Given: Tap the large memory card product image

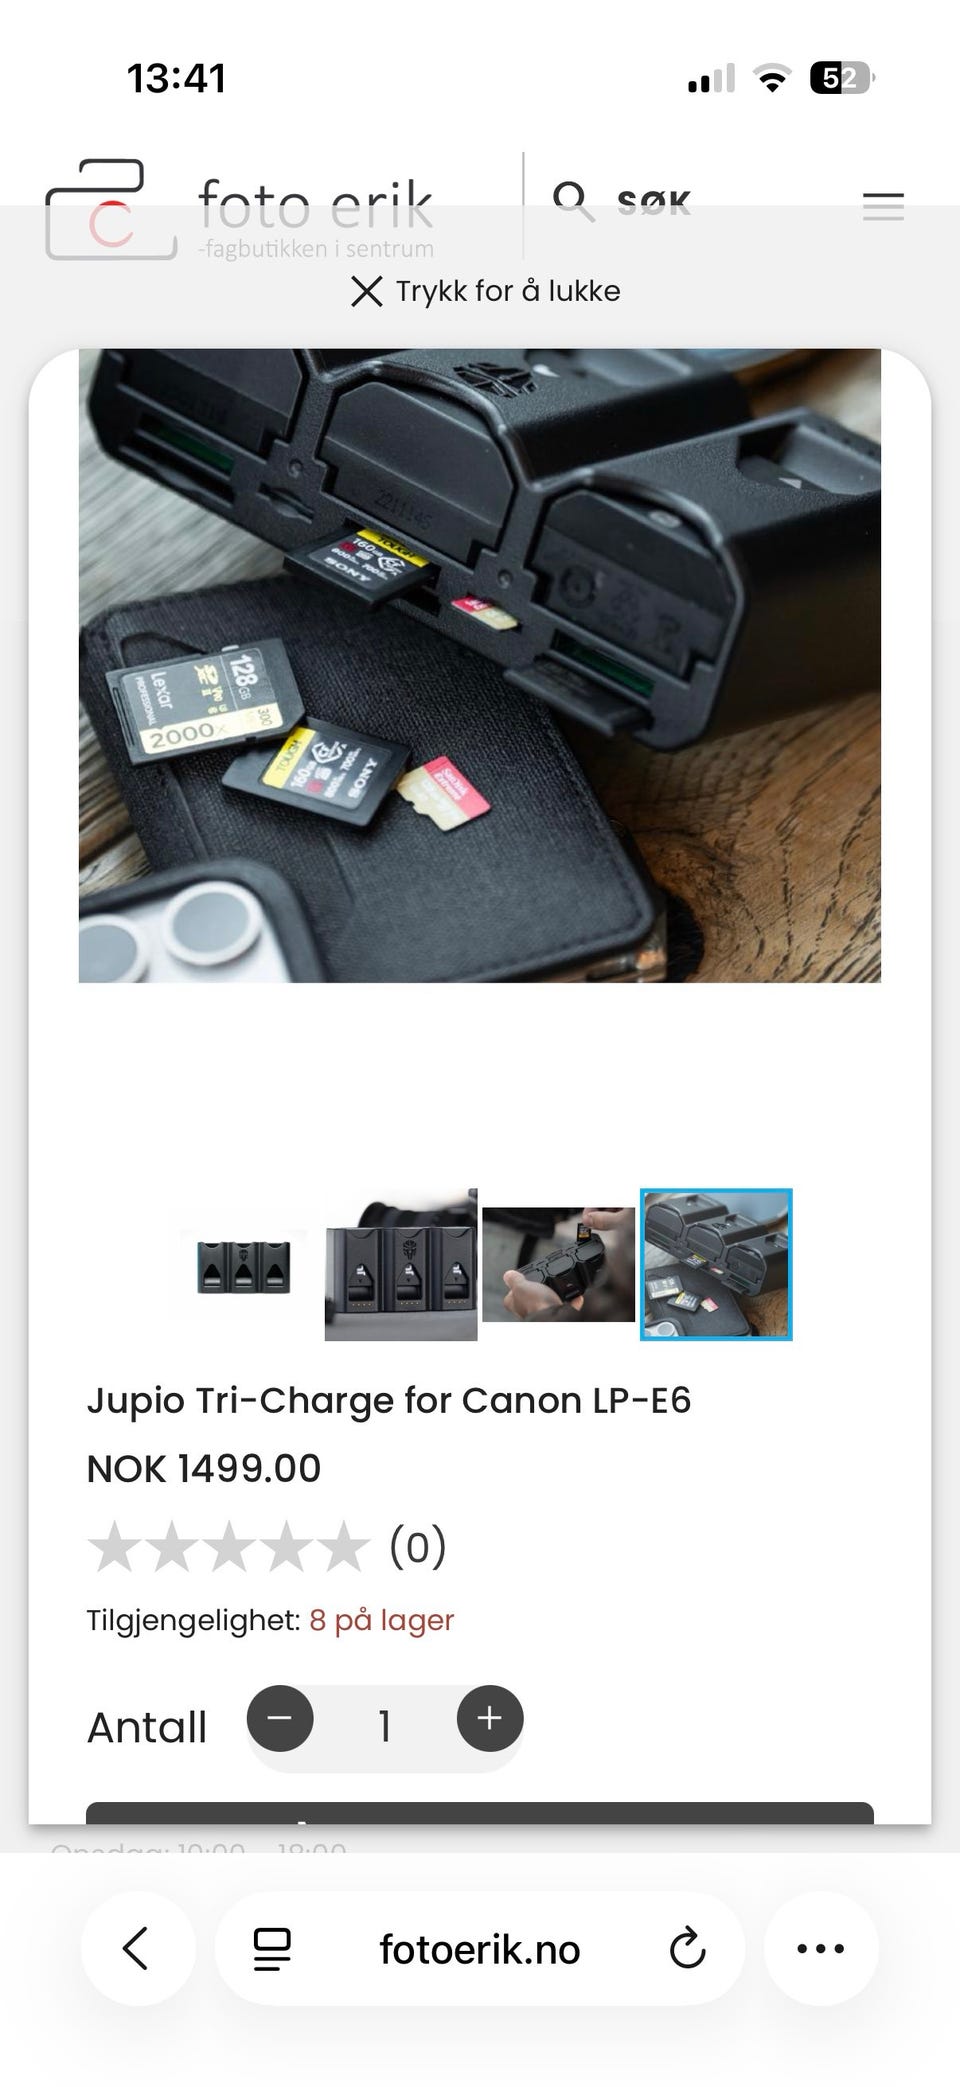Looking at the screenshot, I should 480,665.
